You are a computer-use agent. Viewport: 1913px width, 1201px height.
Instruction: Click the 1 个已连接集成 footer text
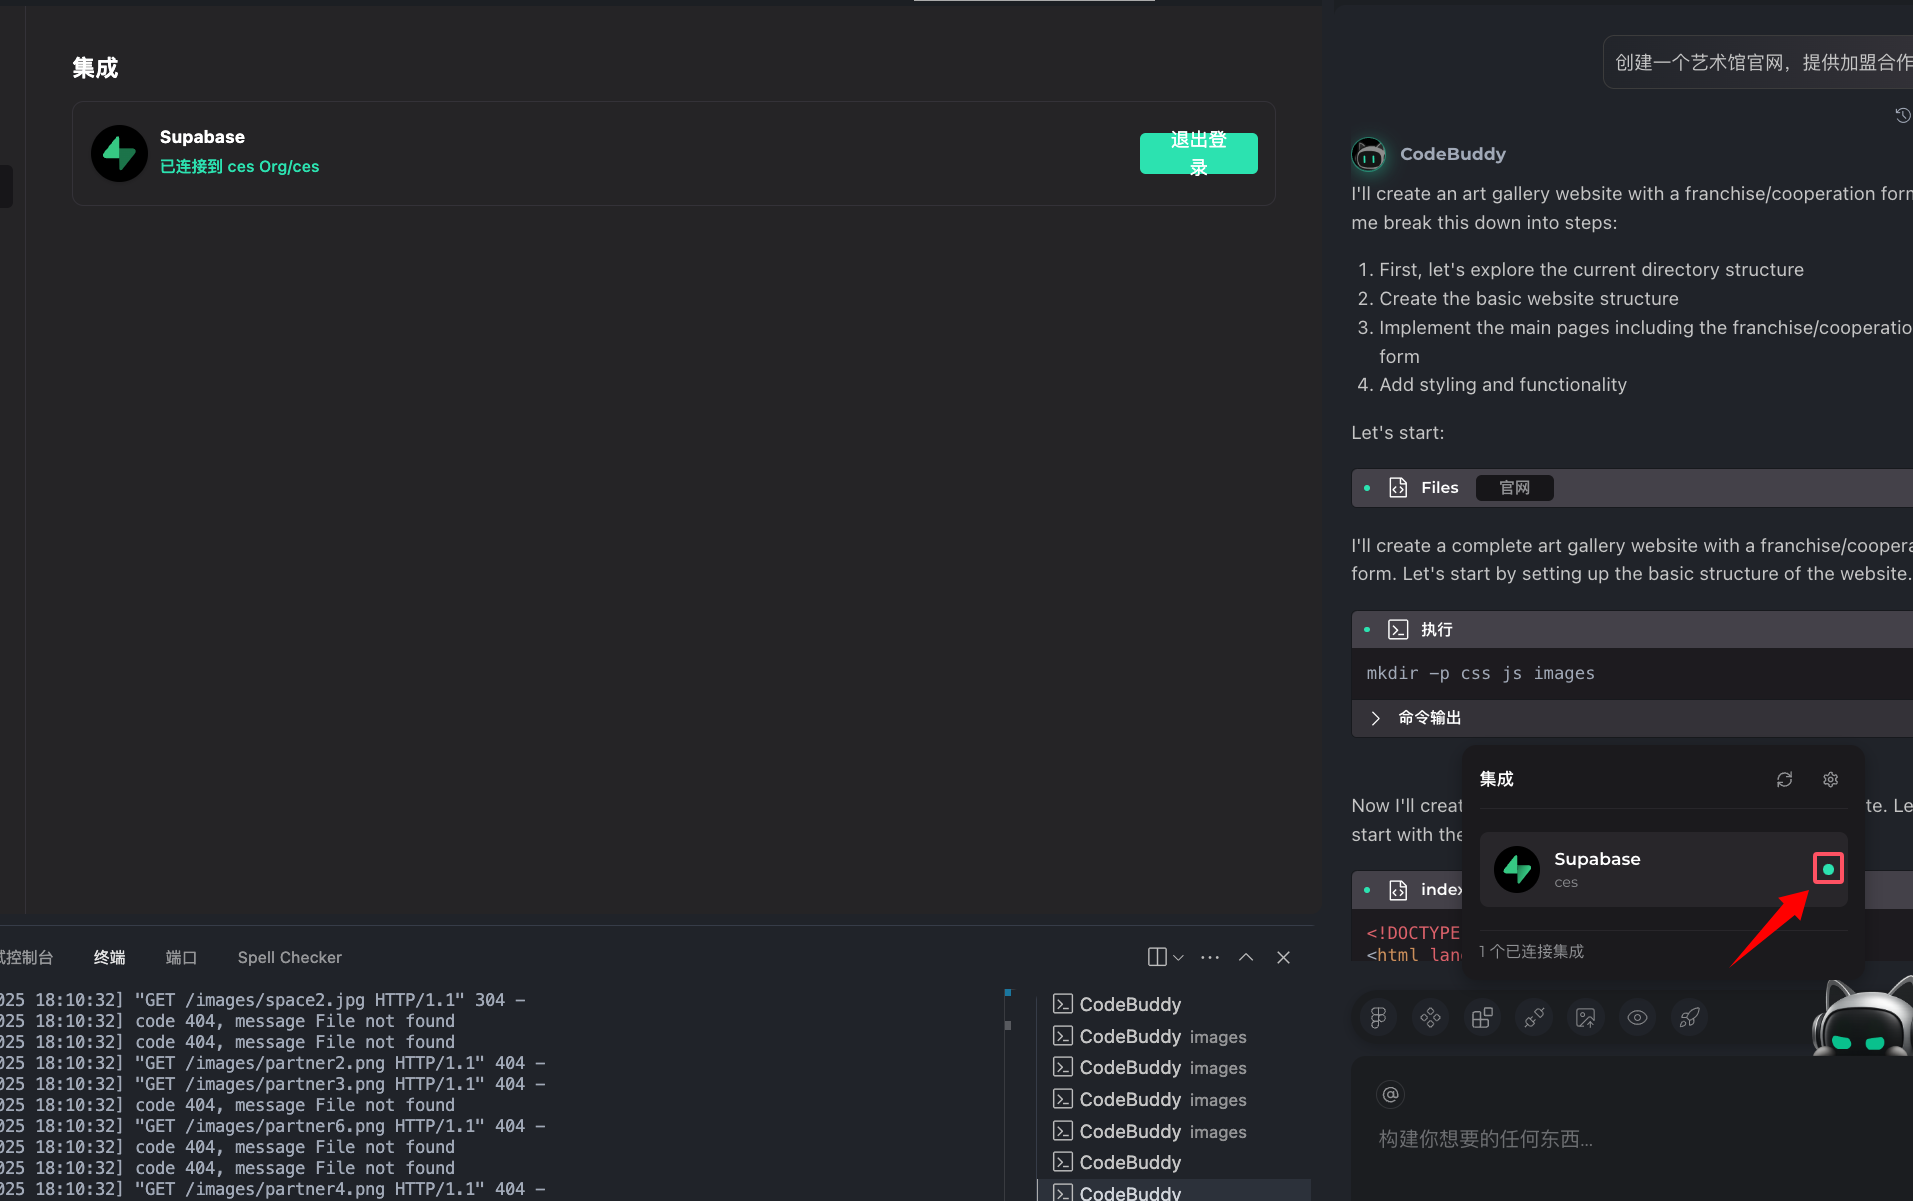(x=1531, y=951)
